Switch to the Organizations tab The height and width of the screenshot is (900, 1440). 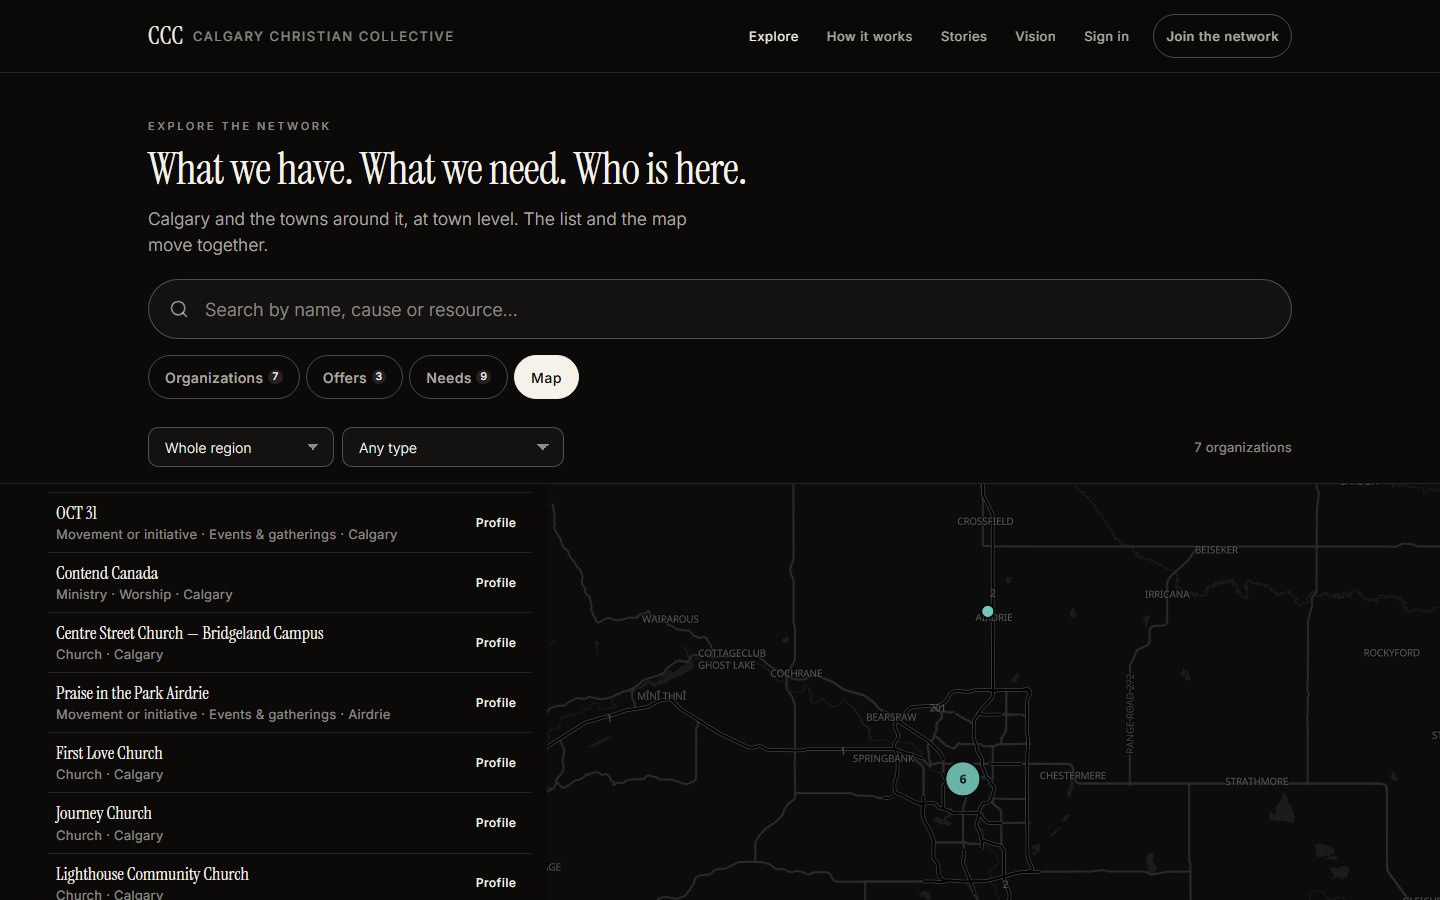tap(224, 377)
